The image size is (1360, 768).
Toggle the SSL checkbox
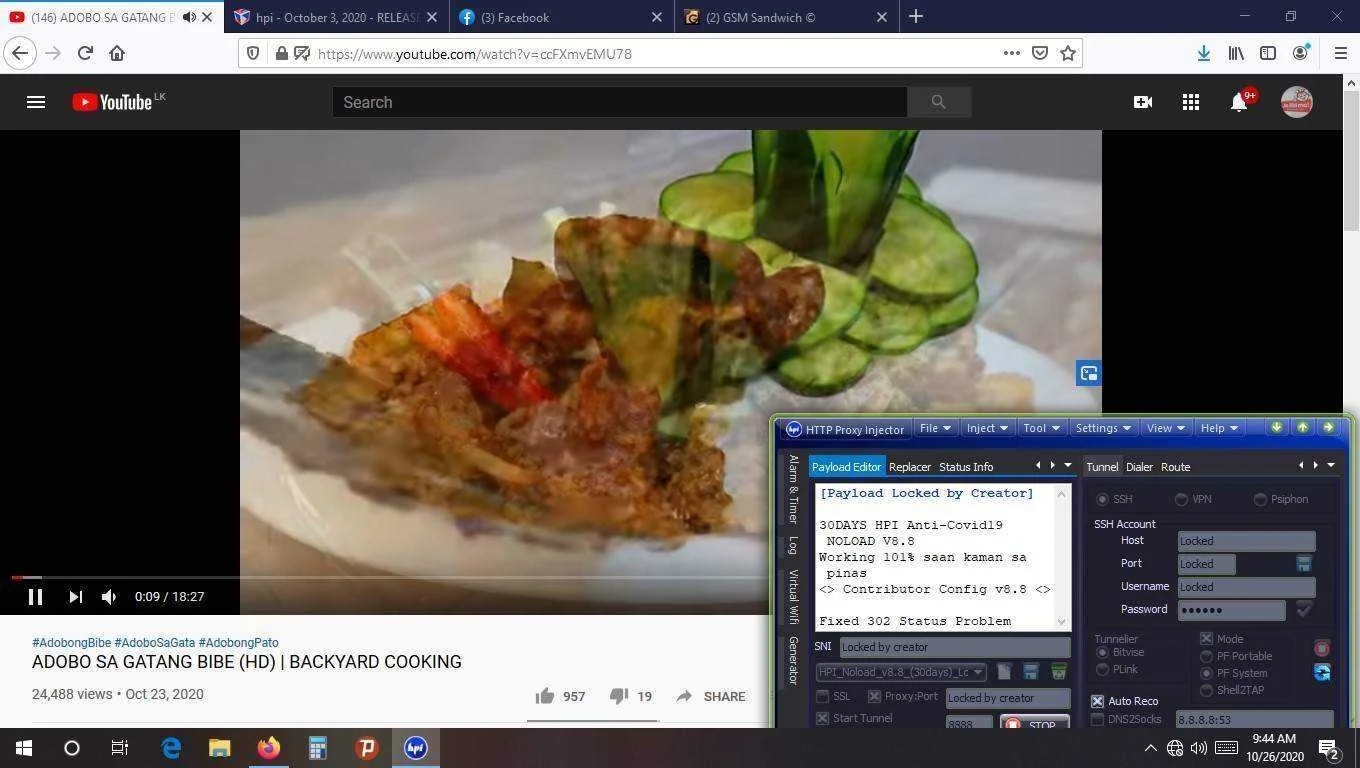click(823, 697)
